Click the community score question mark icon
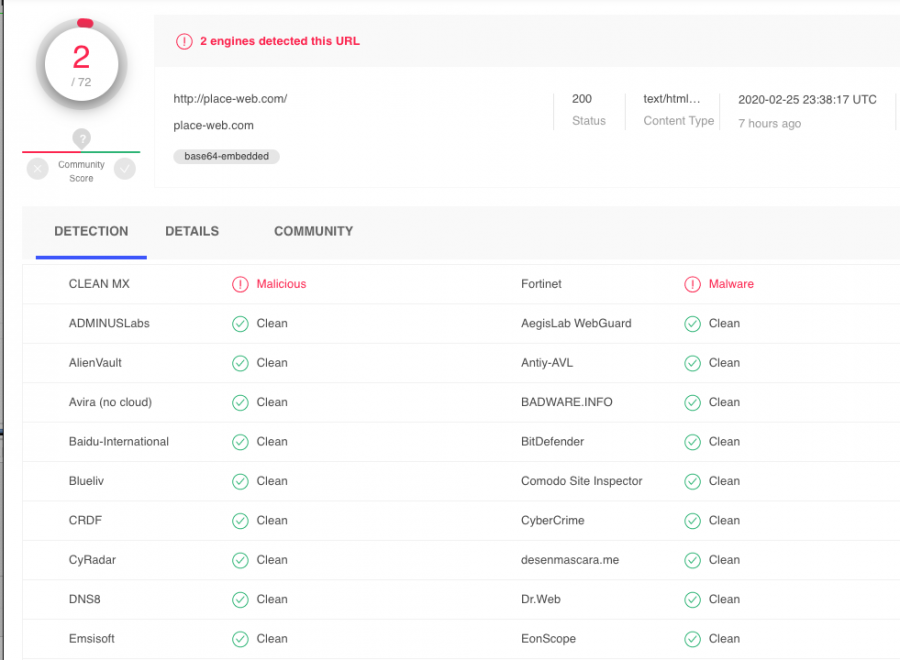900x660 pixels. point(82,138)
